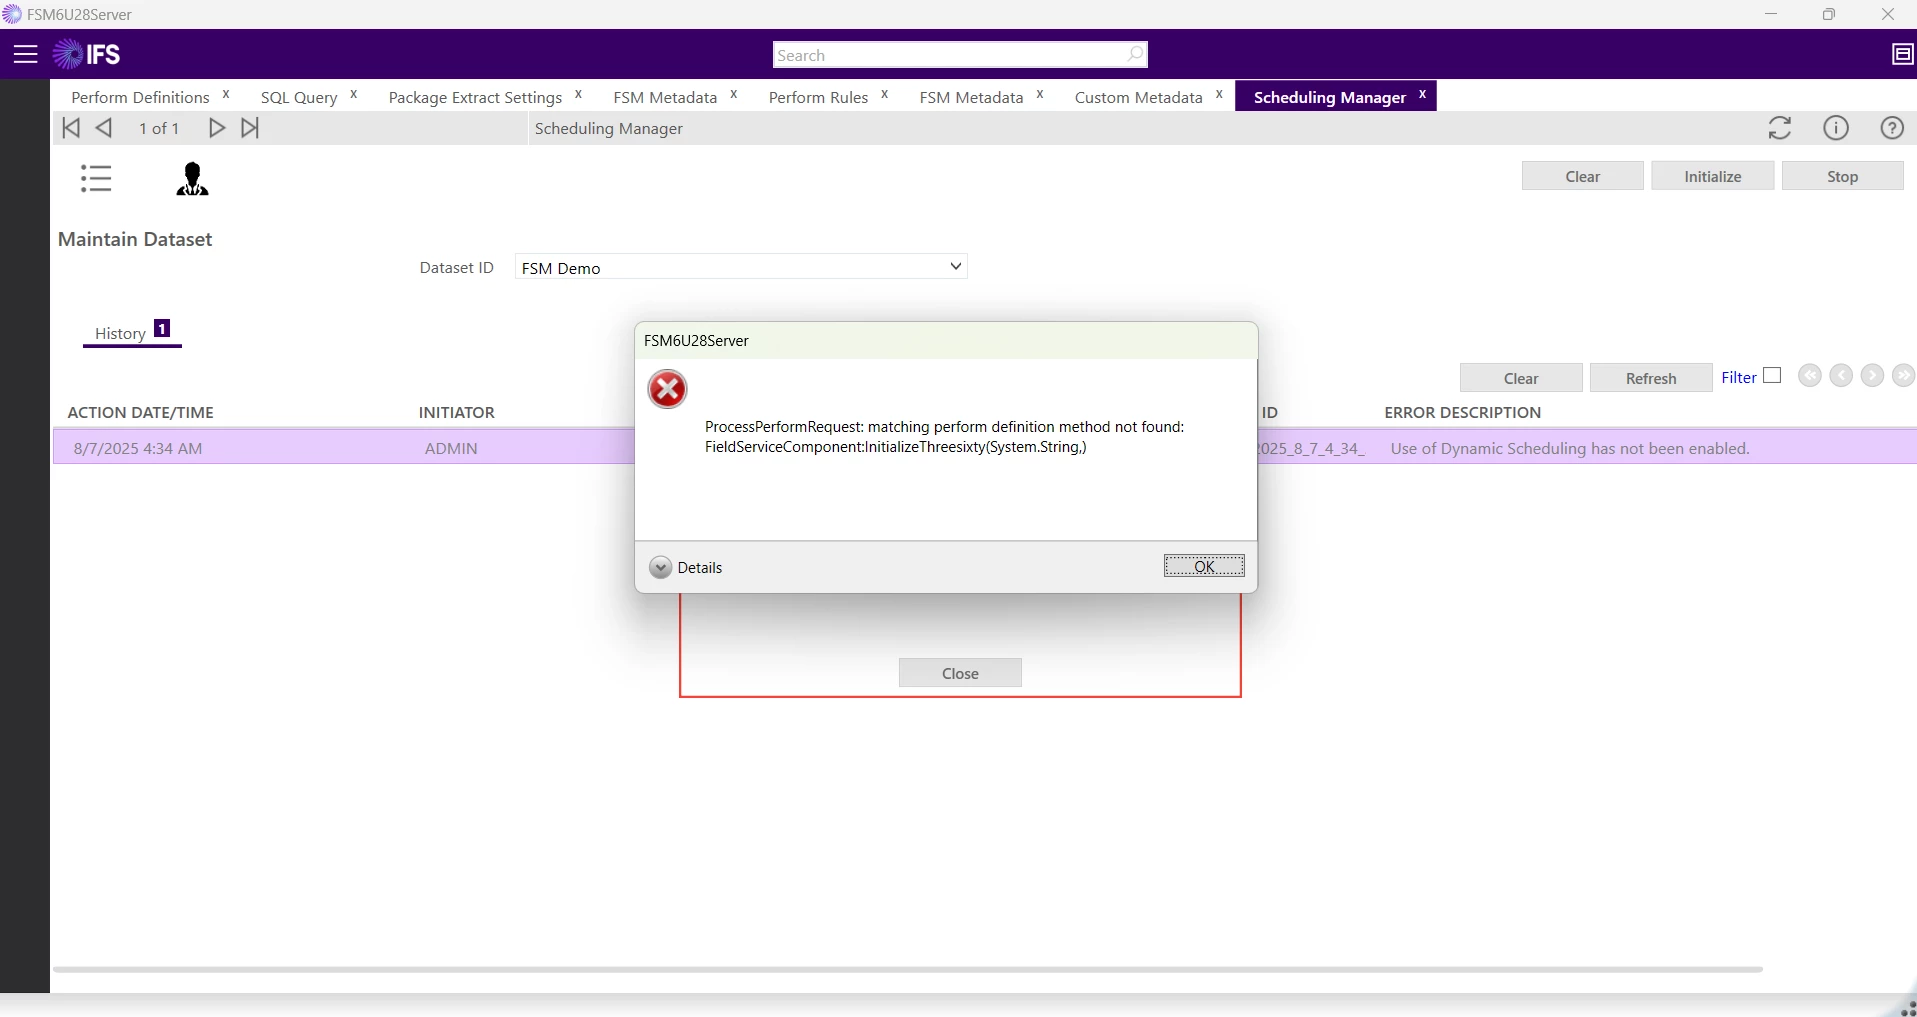This screenshot has height=1017, width=1917.
Task: Click the Refresh button in History
Action: tap(1651, 378)
